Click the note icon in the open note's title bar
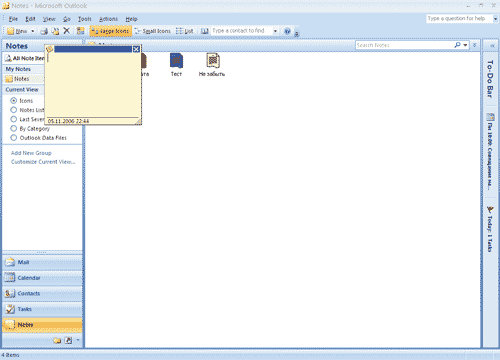The height and width of the screenshot is (360, 500). point(49,49)
